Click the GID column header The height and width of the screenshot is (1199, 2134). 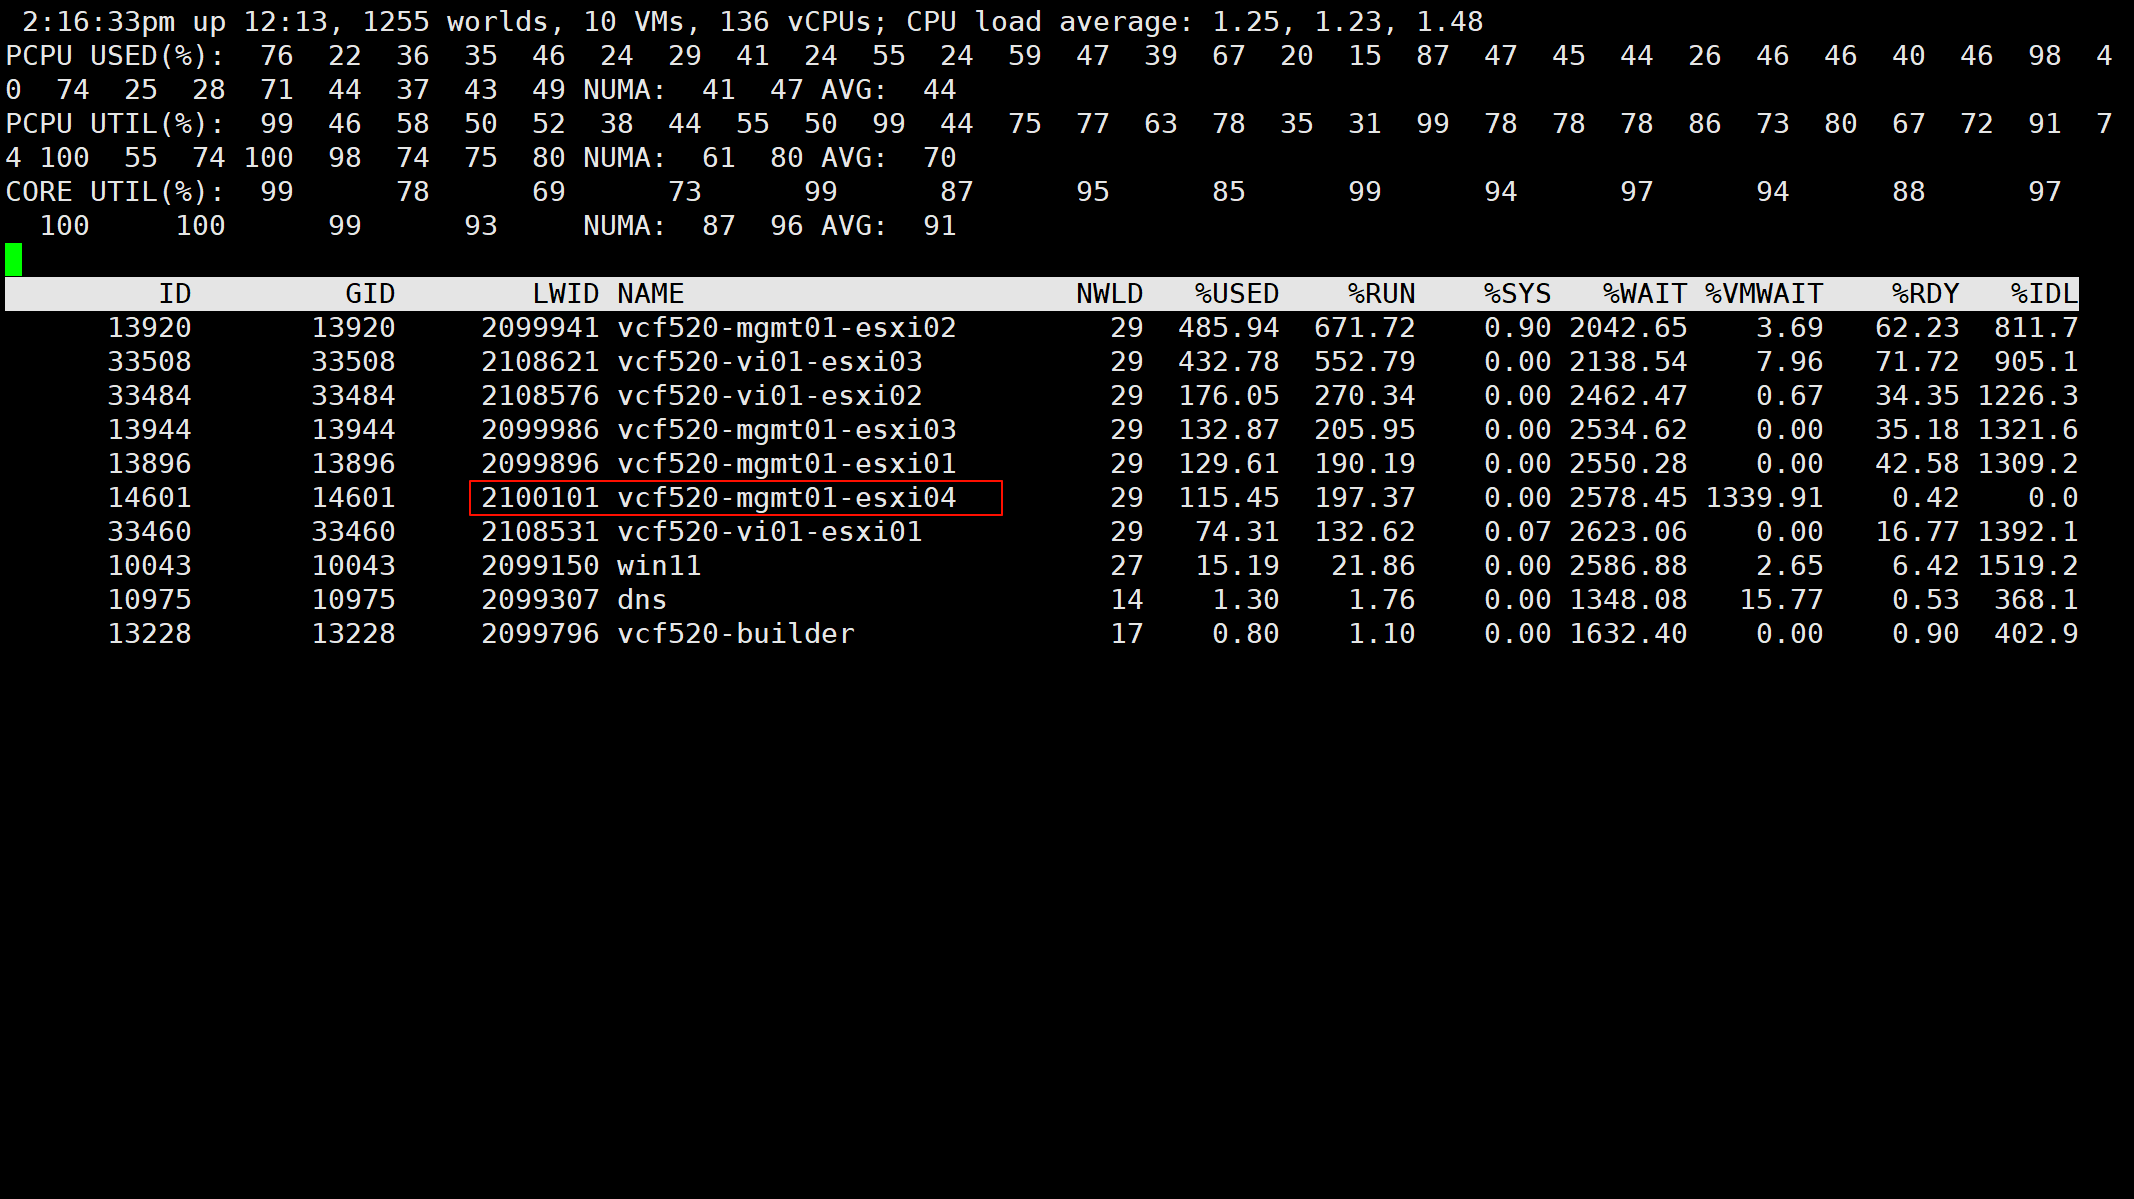(370, 294)
